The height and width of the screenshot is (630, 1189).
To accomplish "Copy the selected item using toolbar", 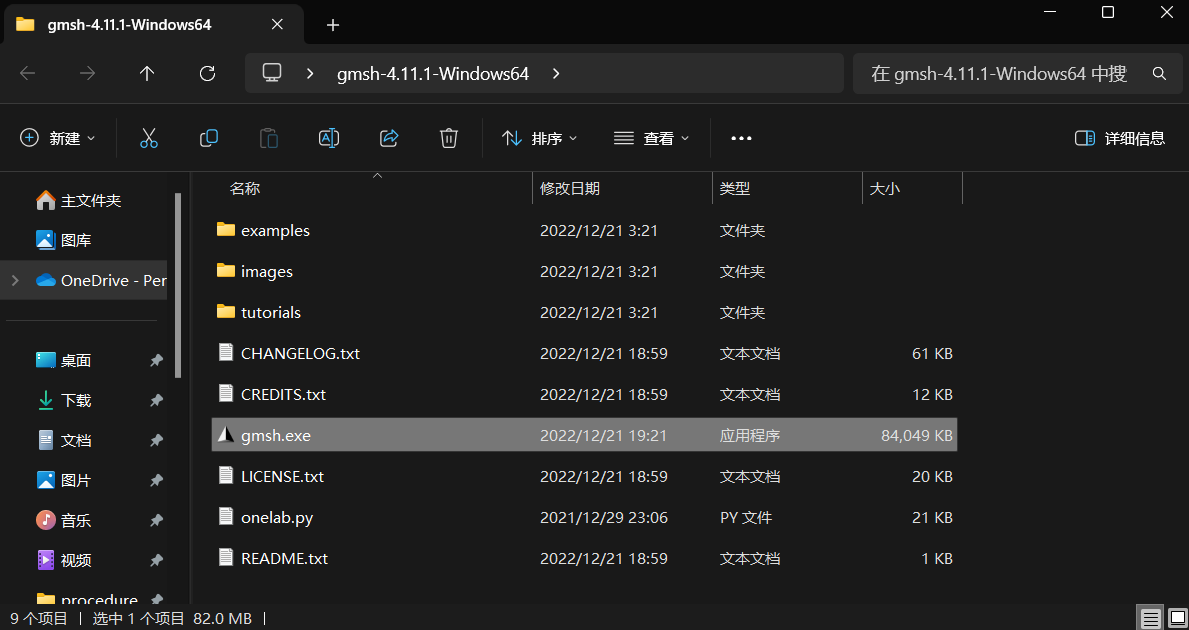I will click(208, 138).
